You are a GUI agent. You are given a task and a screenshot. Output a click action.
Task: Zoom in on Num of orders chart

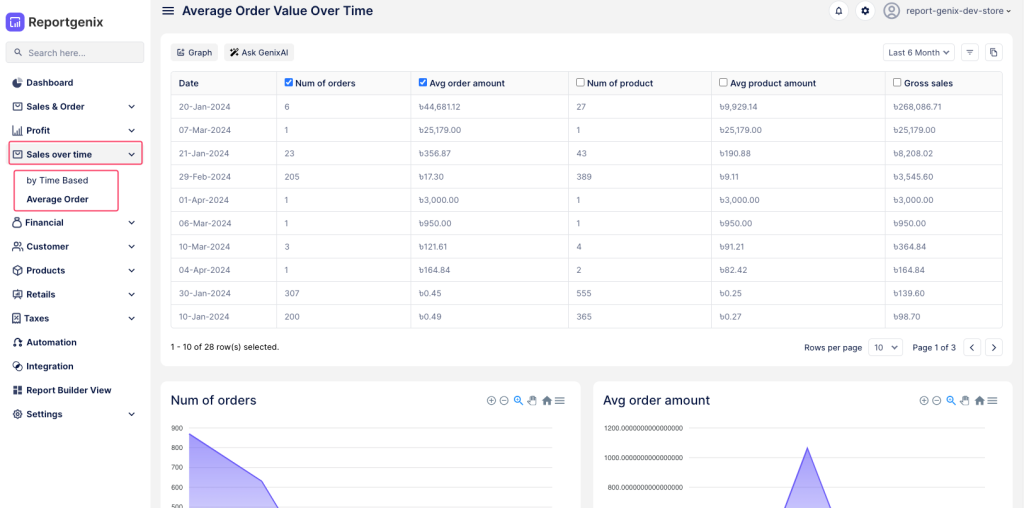coord(491,400)
